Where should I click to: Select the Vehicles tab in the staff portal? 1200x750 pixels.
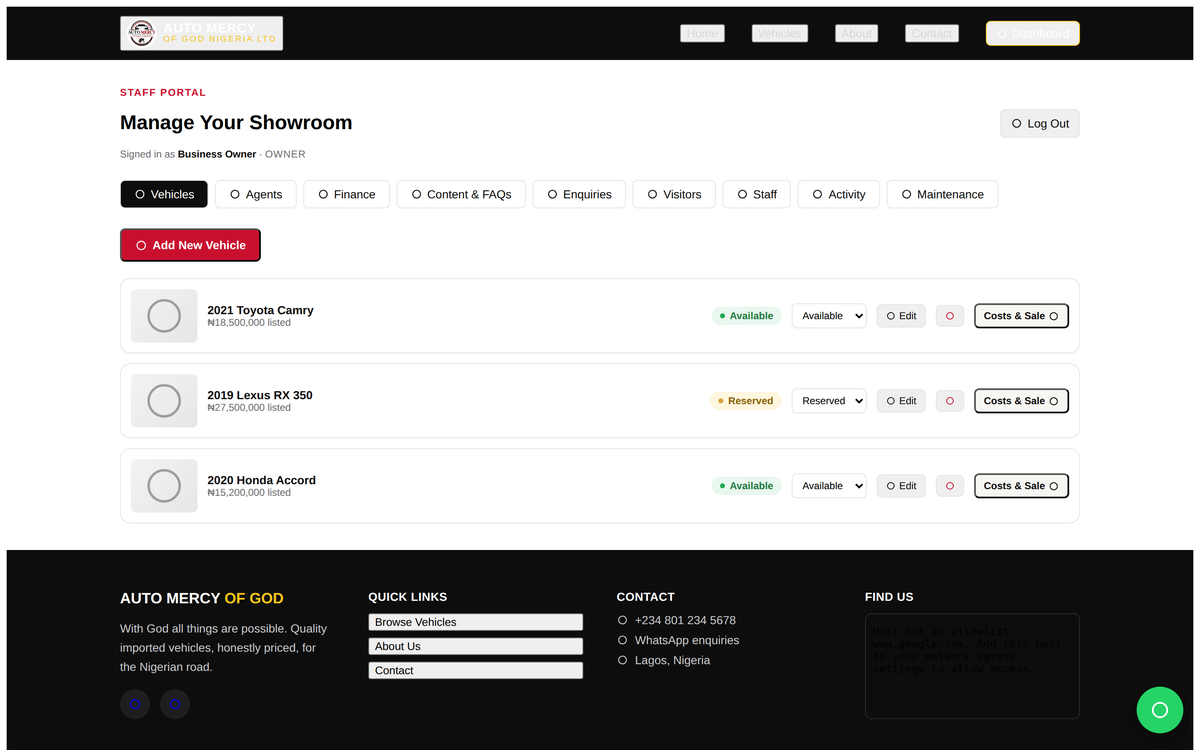(x=164, y=194)
